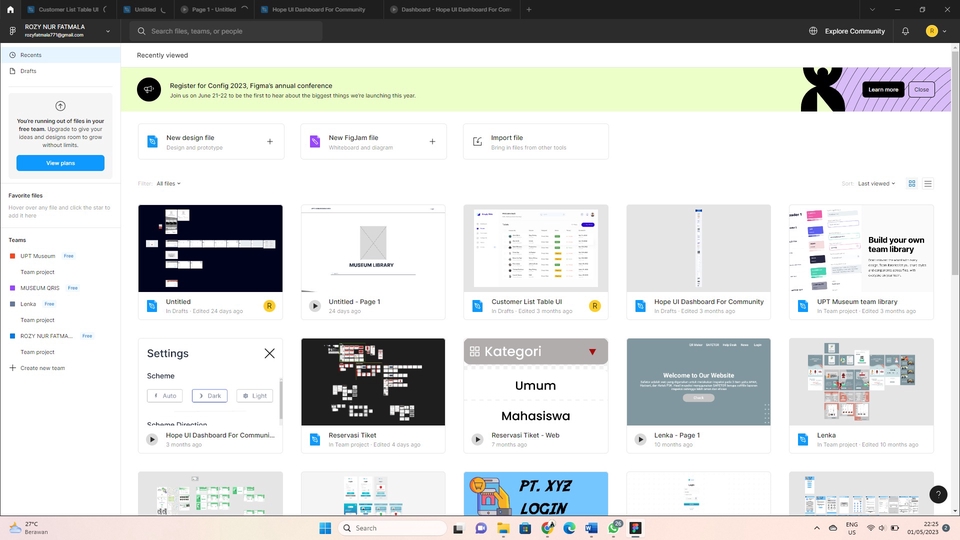Click the megaphone icon in the banner

click(149, 89)
